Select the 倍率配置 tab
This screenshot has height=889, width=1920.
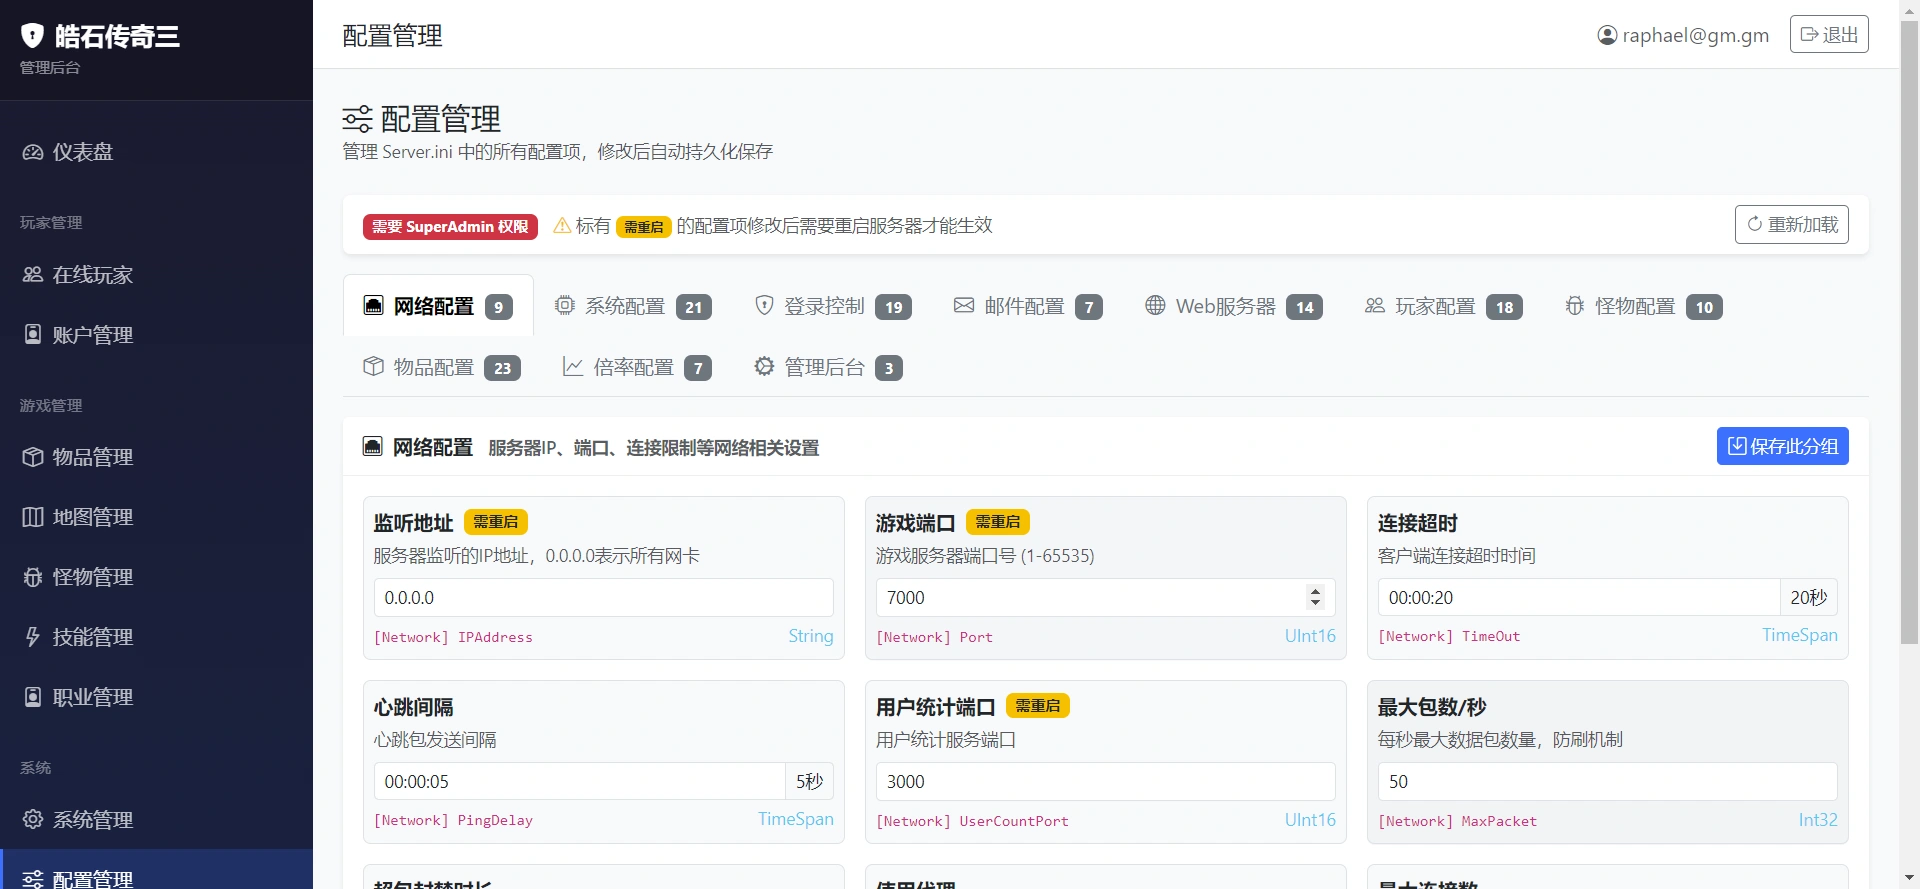(636, 368)
